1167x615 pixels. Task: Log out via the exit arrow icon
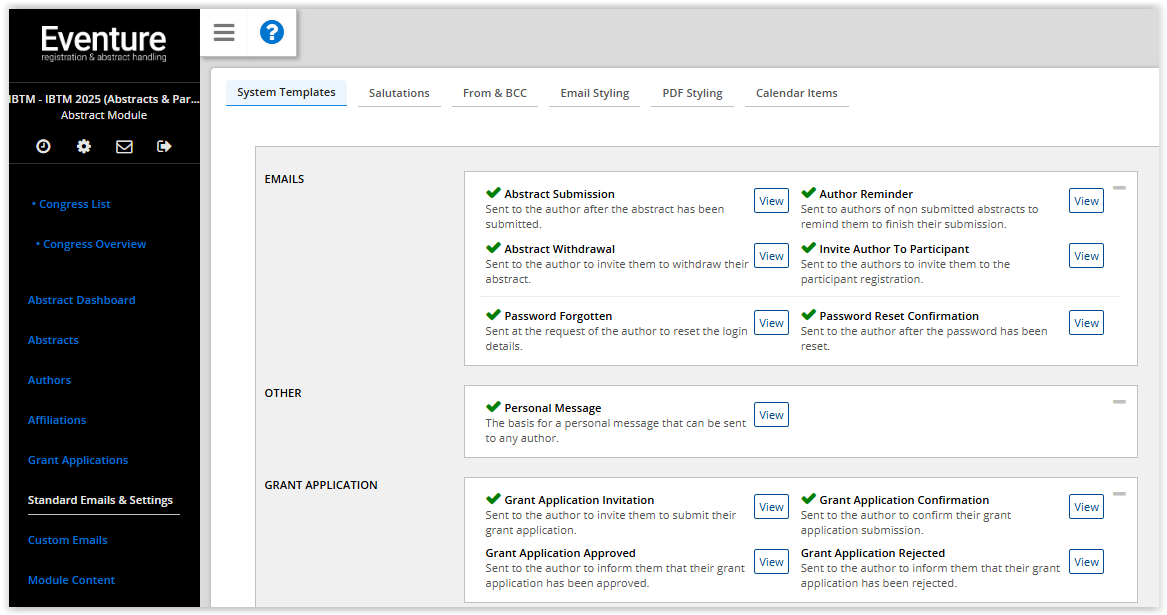(x=164, y=146)
